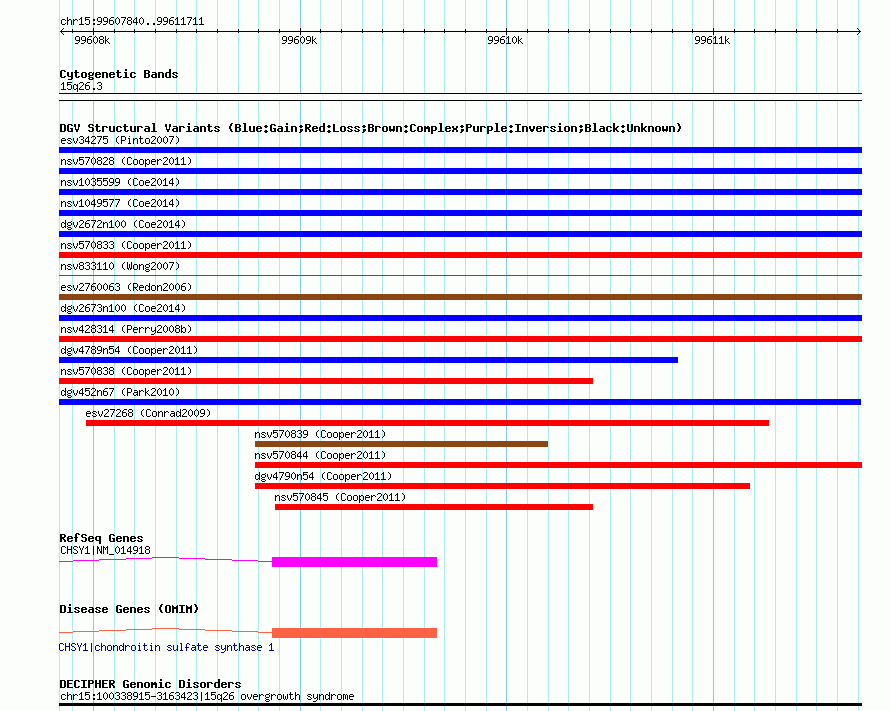Open the Disease Genes (OMIM) track heading

point(129,609)
